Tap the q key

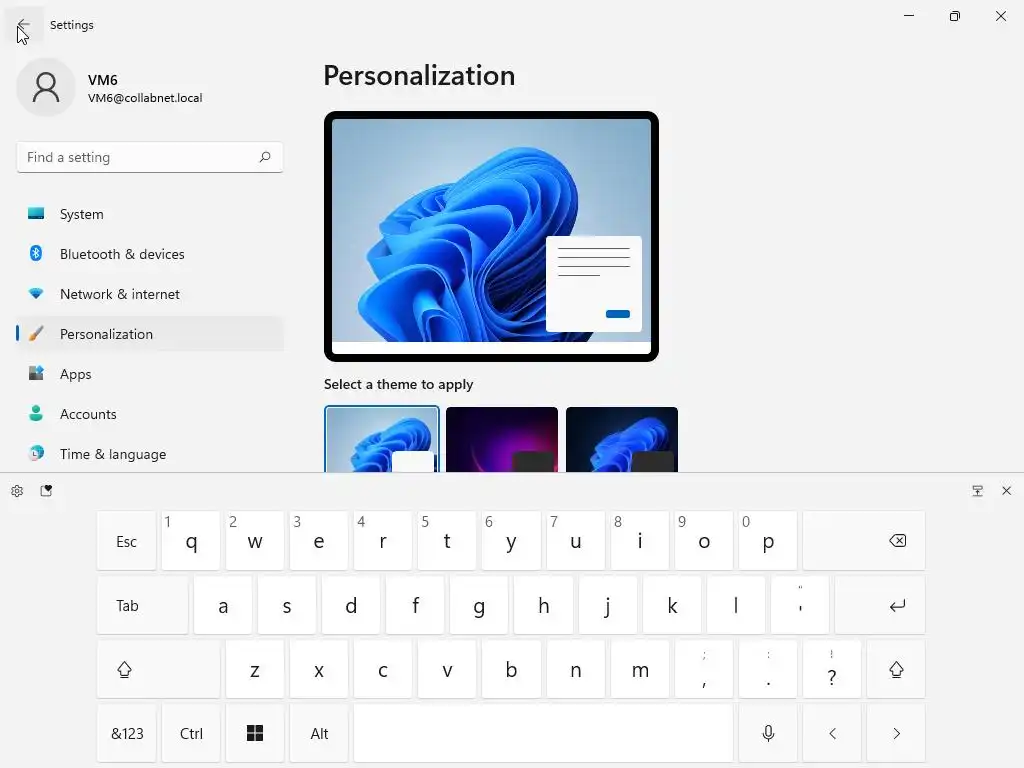[191, 541]
